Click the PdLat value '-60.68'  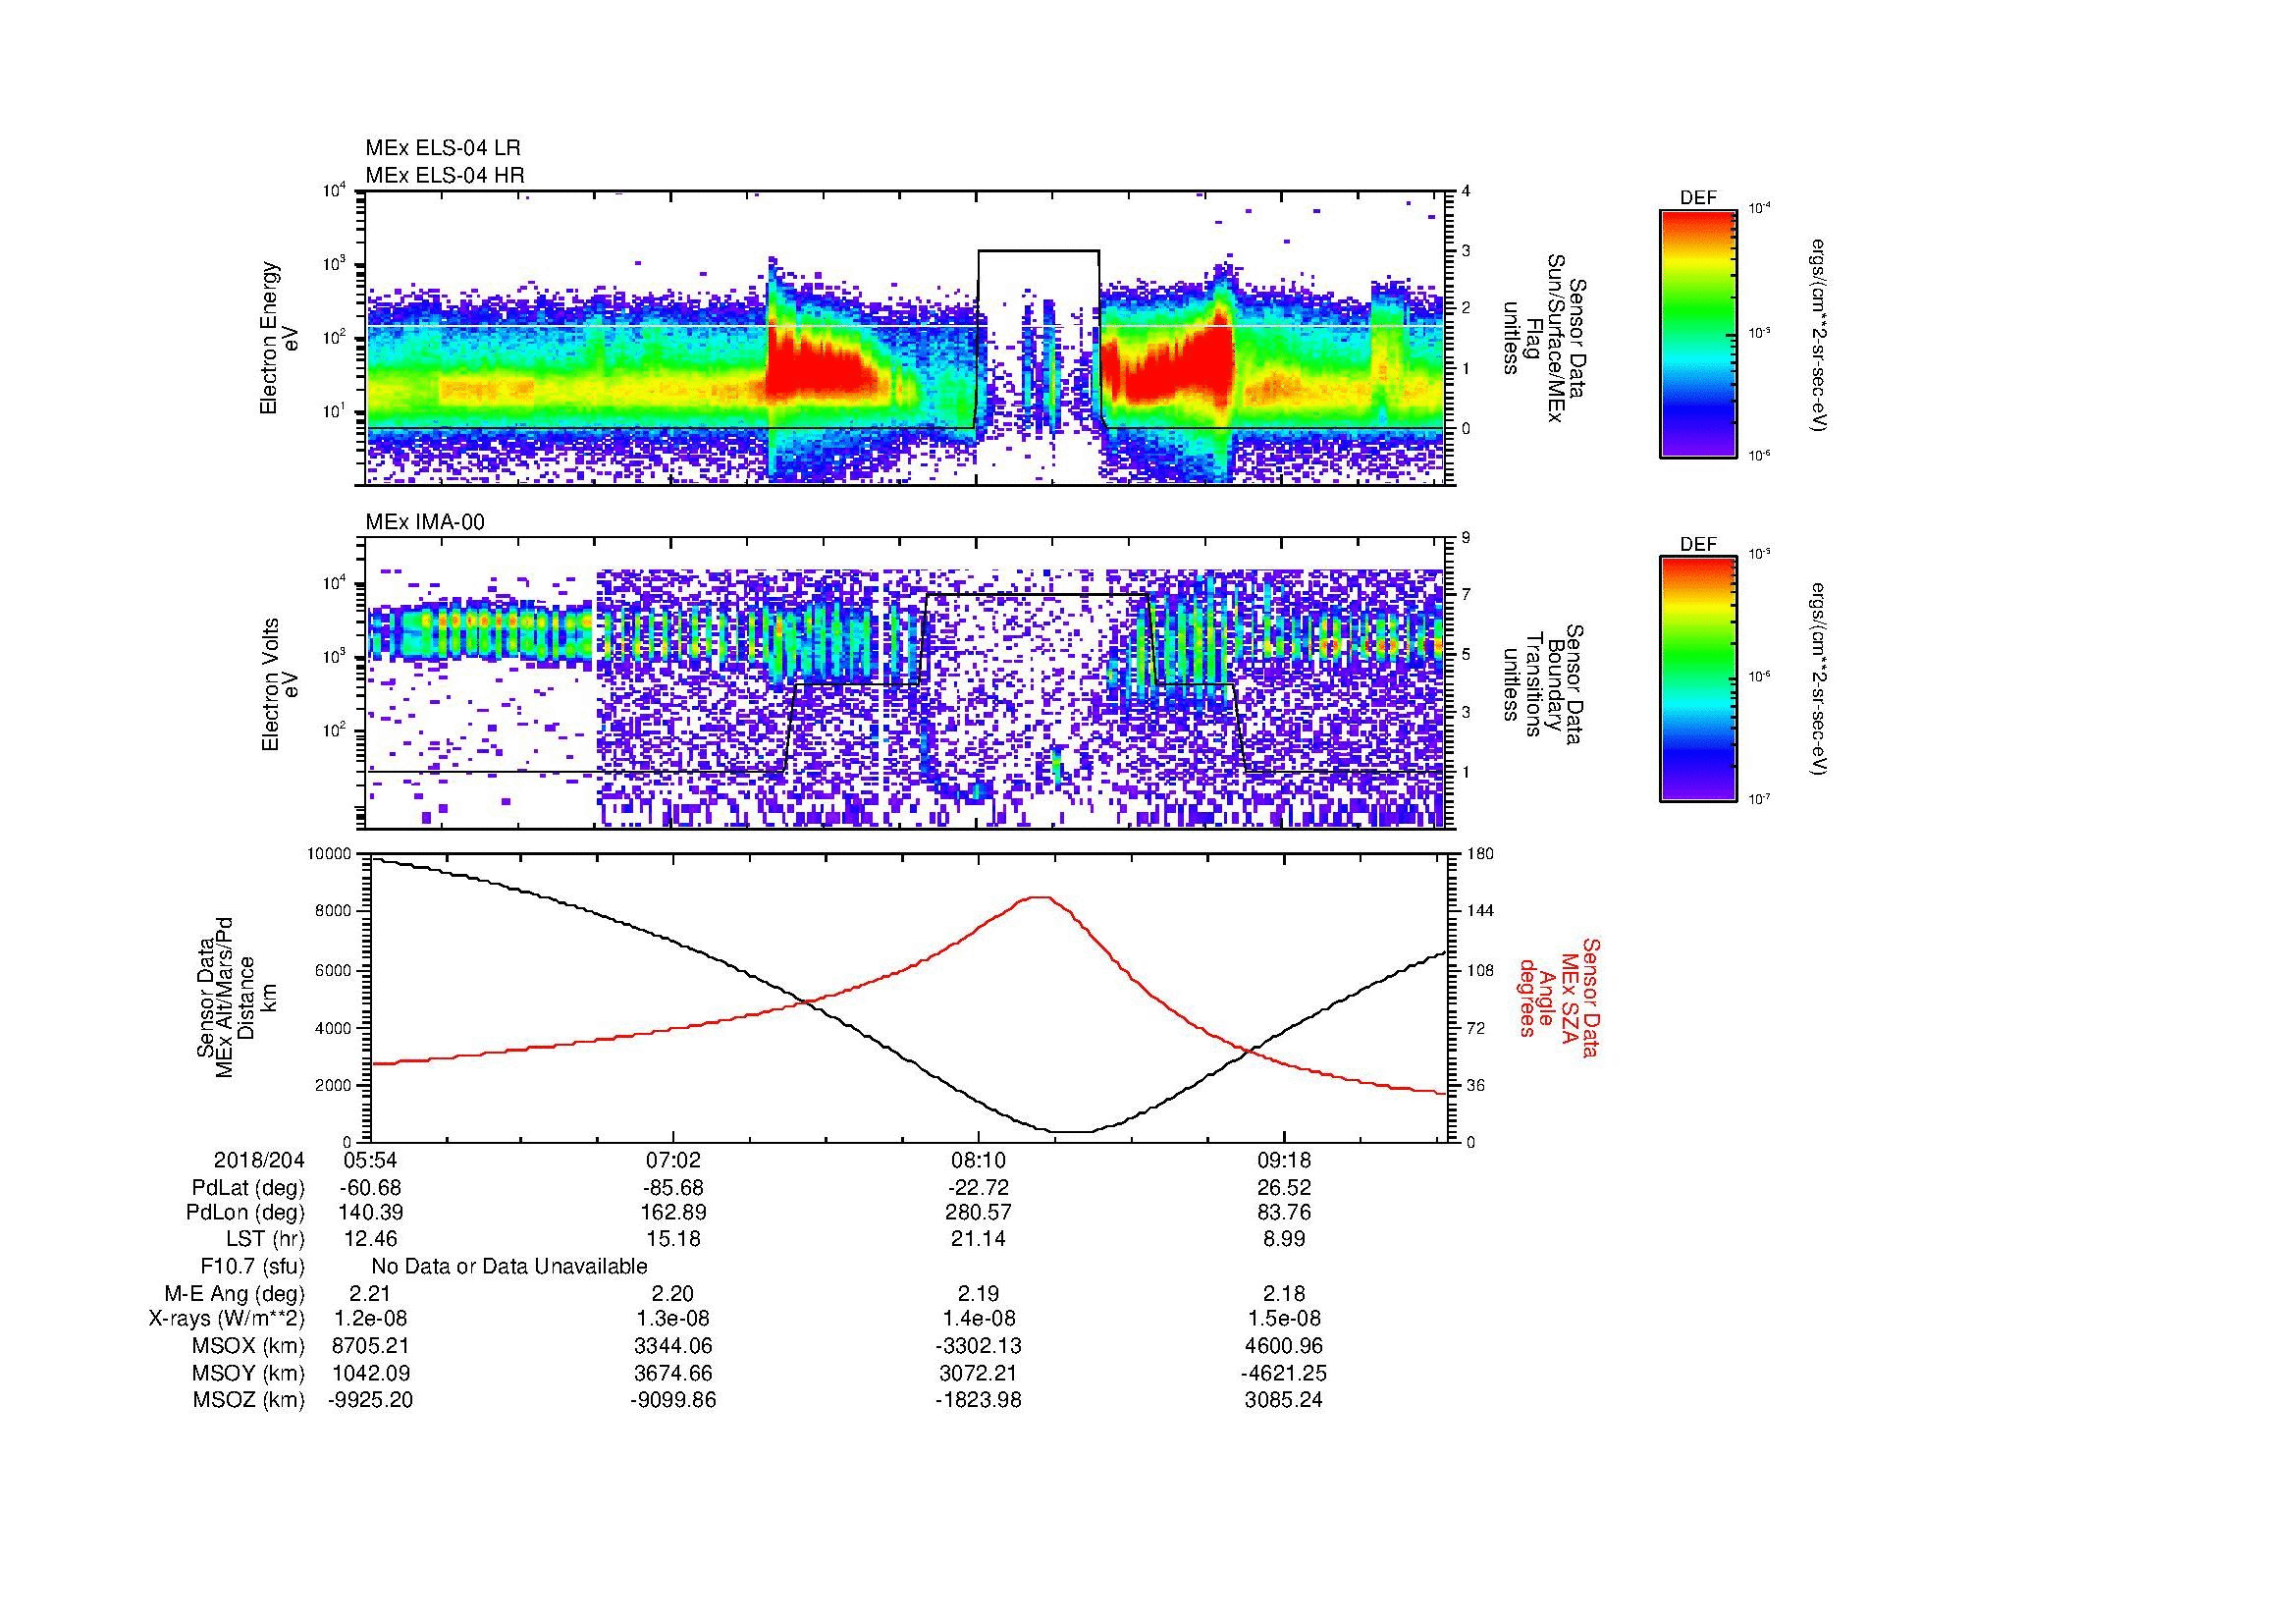tap(371, 1188)
